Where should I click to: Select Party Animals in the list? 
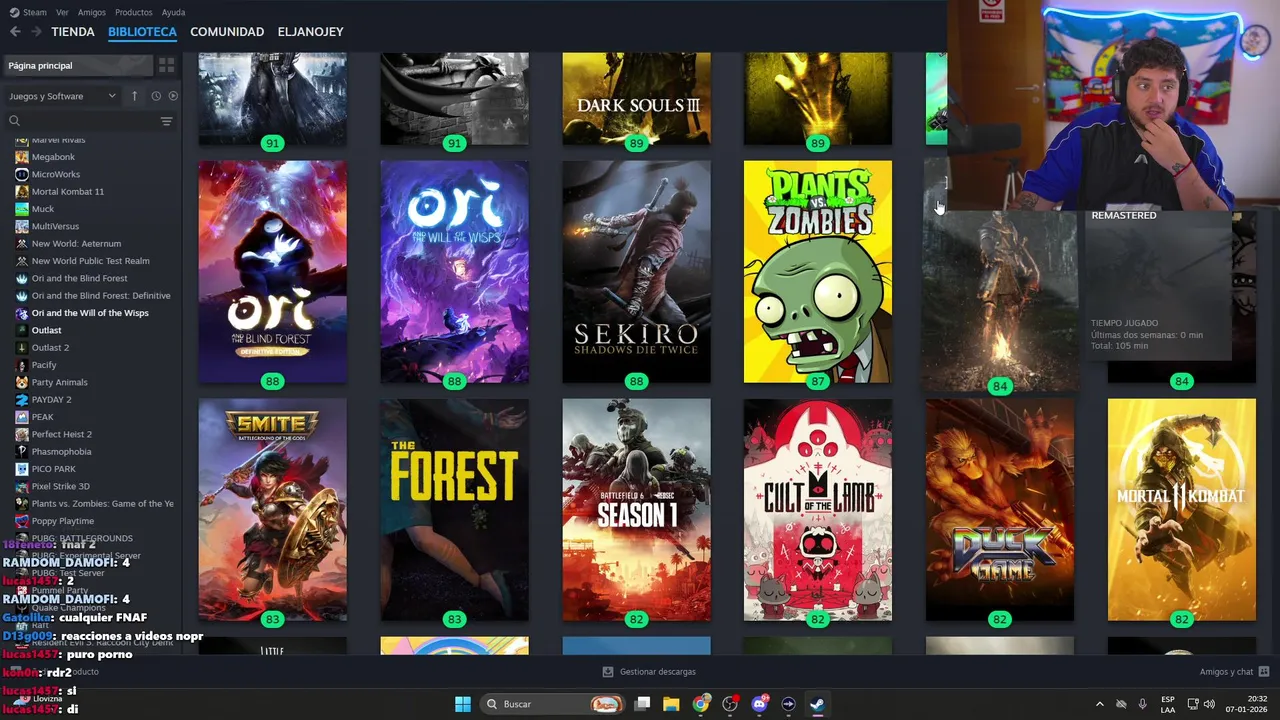[x=59, y=382]
